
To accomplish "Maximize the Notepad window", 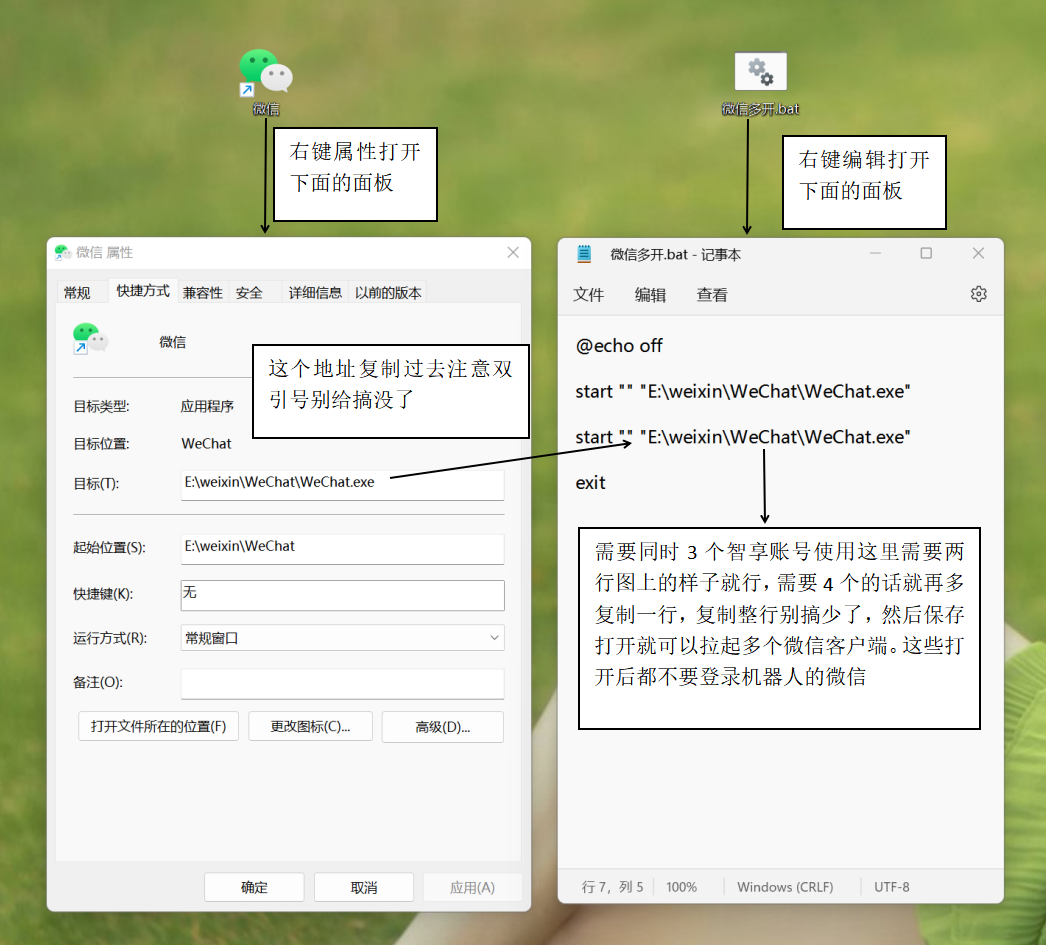I will (926, 253).
